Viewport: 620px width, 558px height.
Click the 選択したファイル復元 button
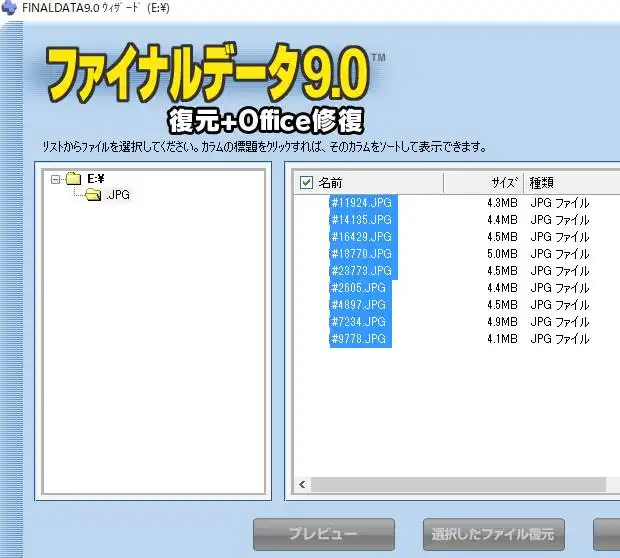493,534
